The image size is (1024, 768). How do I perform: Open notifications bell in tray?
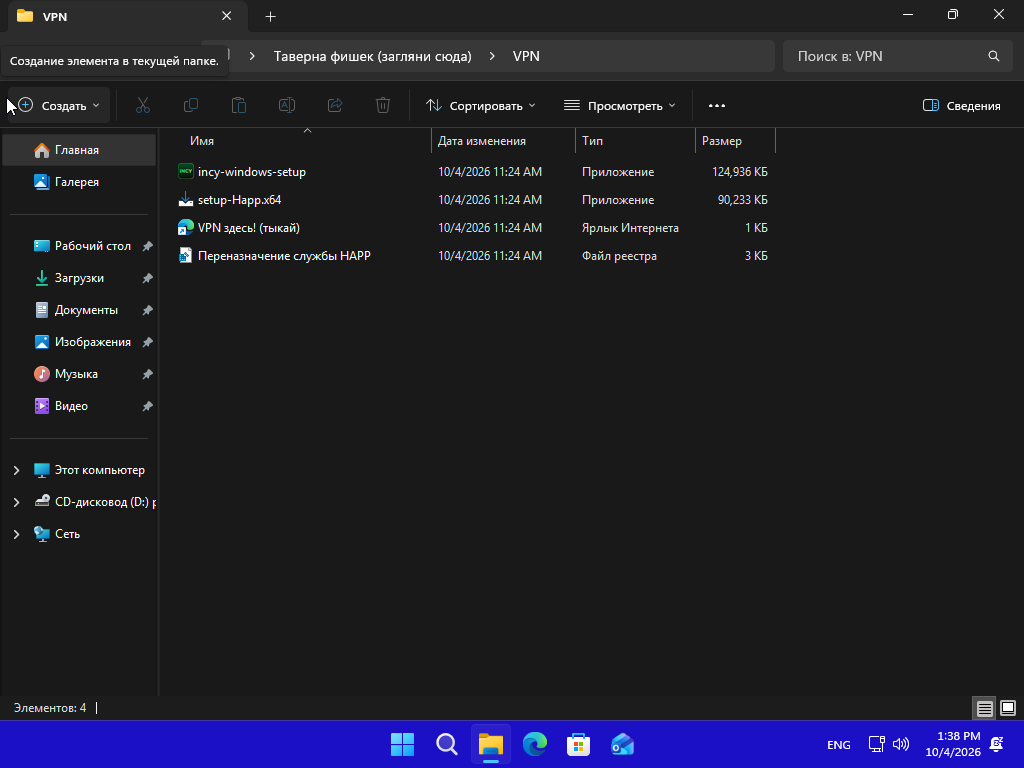(x=997, y=744)
